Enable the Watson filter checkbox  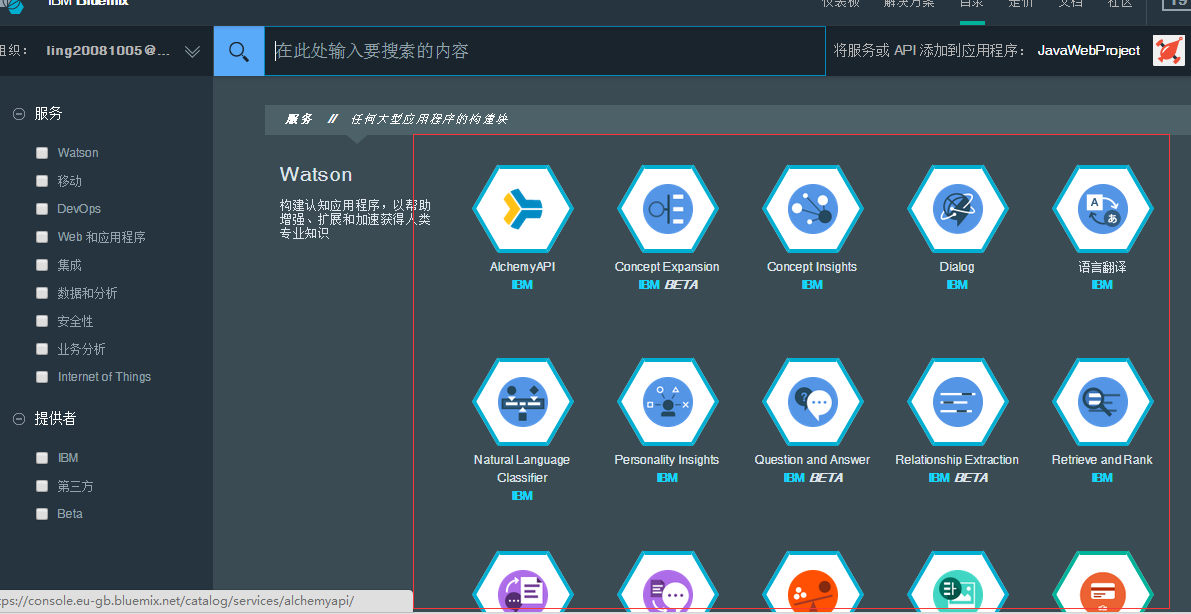pyautogui.click(x=42, y=153)
